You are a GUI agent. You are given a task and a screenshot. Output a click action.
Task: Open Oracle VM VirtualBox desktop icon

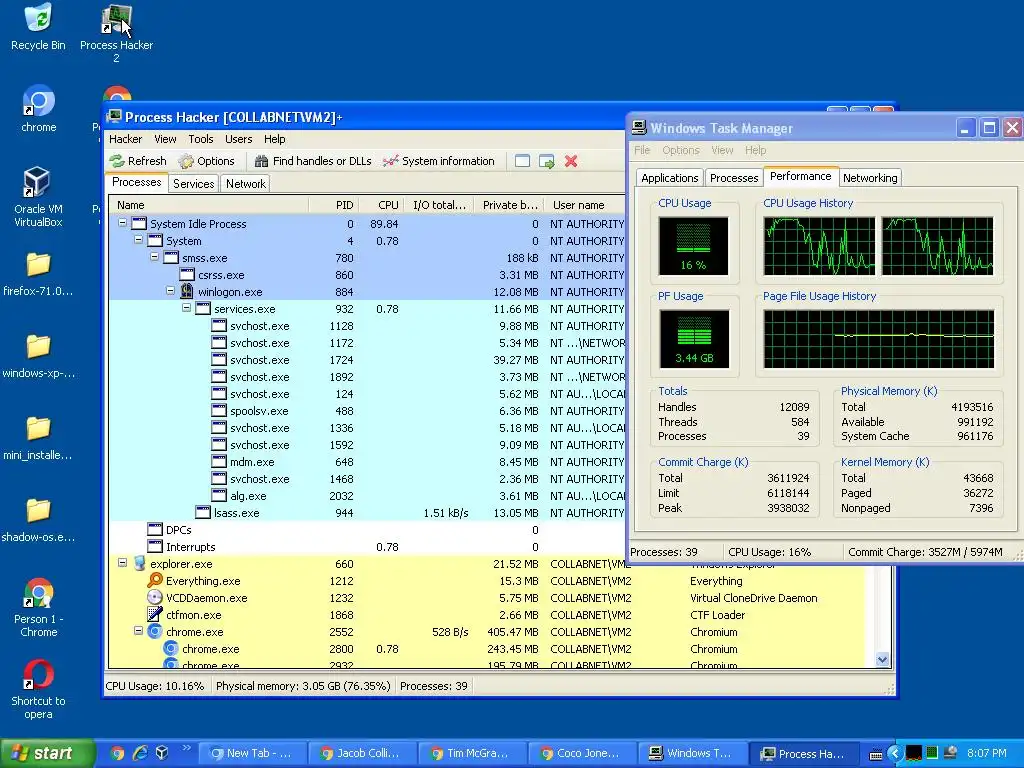pos(38,197)
